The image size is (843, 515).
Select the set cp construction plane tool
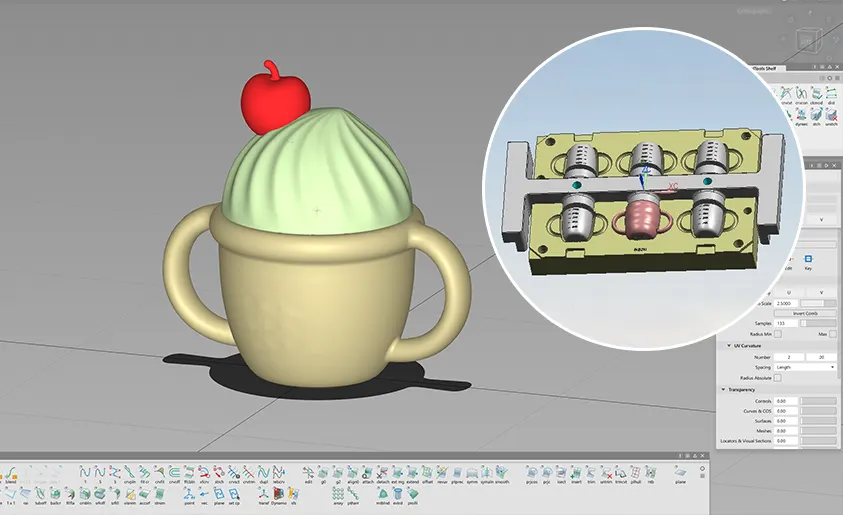click(234, 497)
